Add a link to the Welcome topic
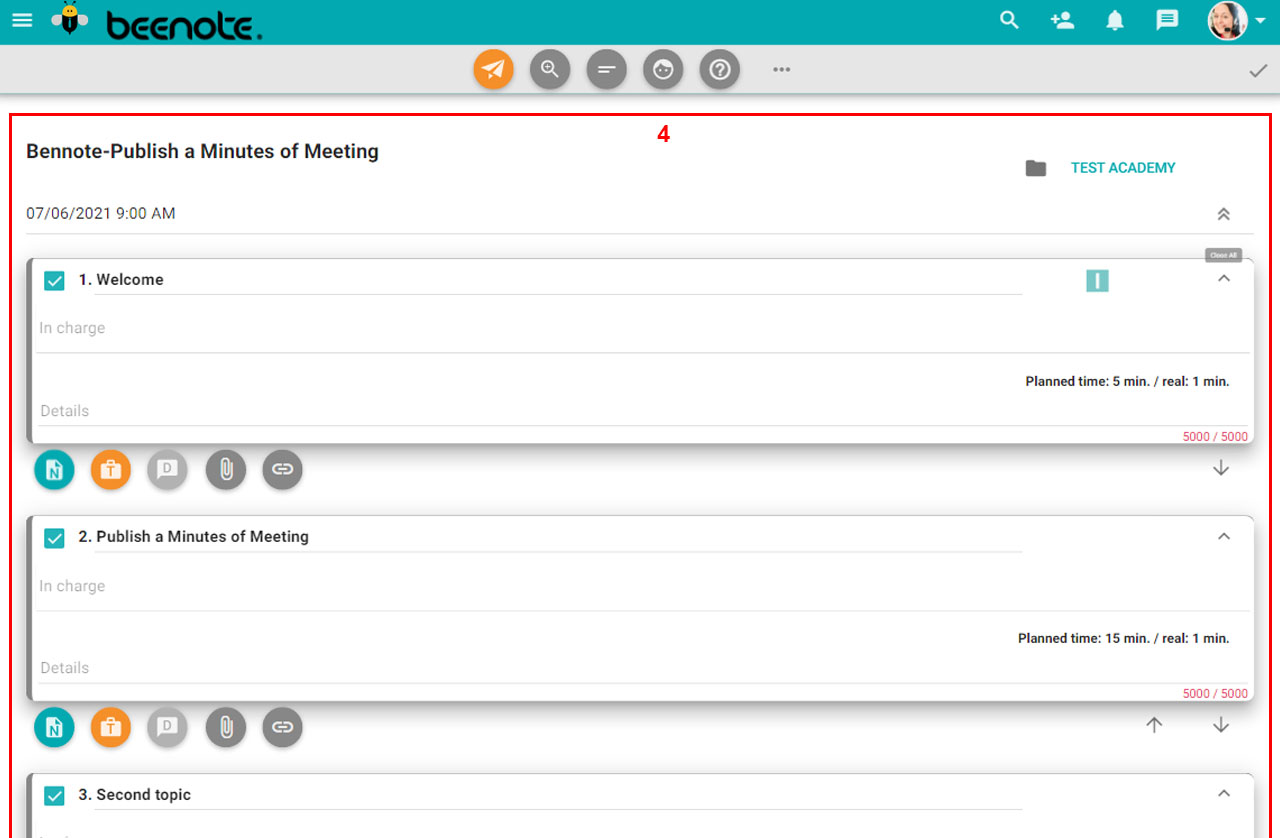1280x838 pixels. pyautogui.click(x=283, y=470)
